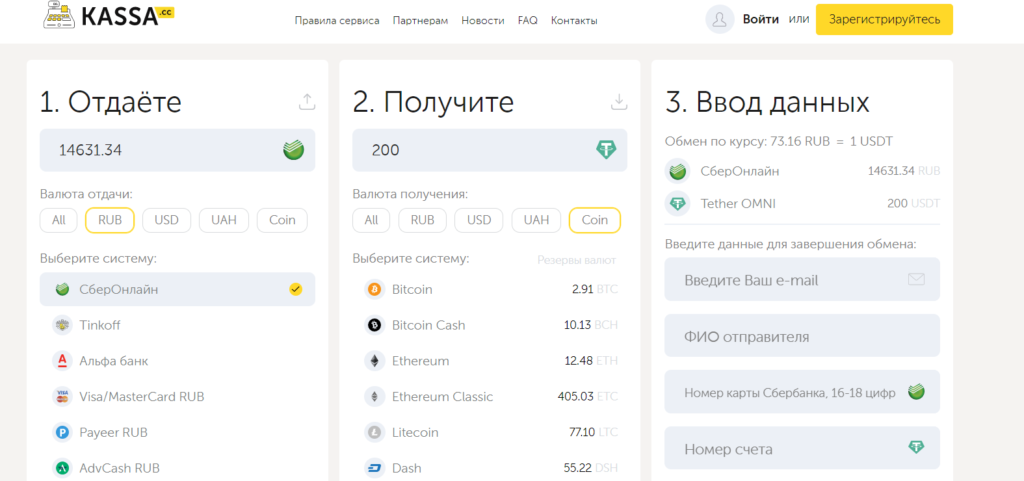Click the orange Bitcoin icon

374,289
